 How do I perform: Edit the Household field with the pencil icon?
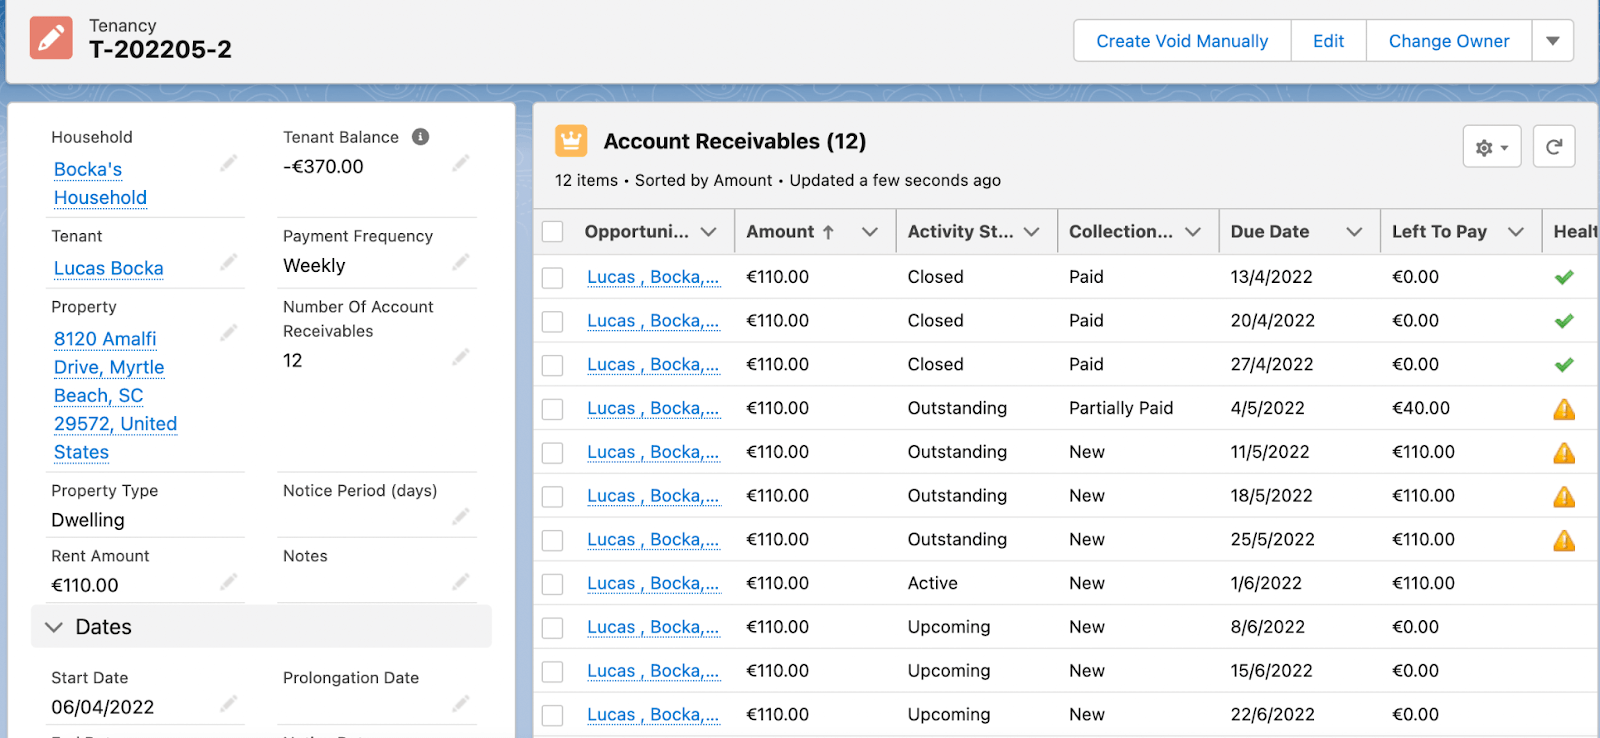(229, 163)
